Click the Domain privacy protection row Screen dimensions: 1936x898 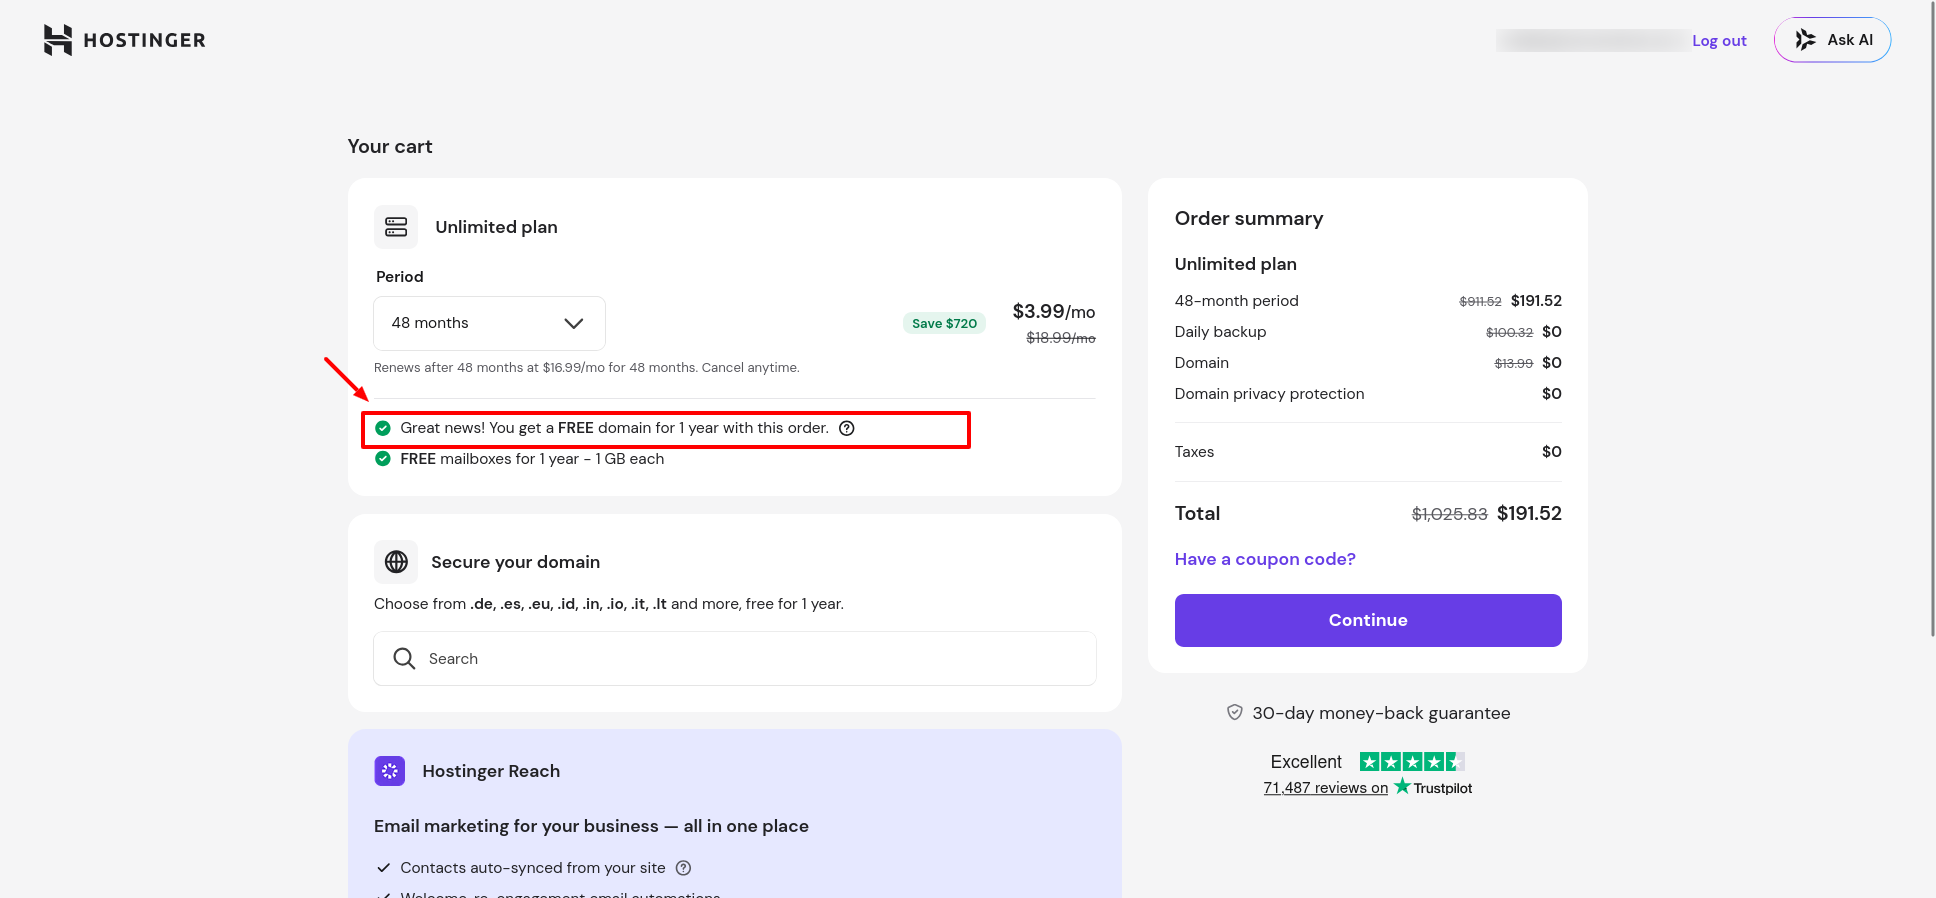point(1368,394)
